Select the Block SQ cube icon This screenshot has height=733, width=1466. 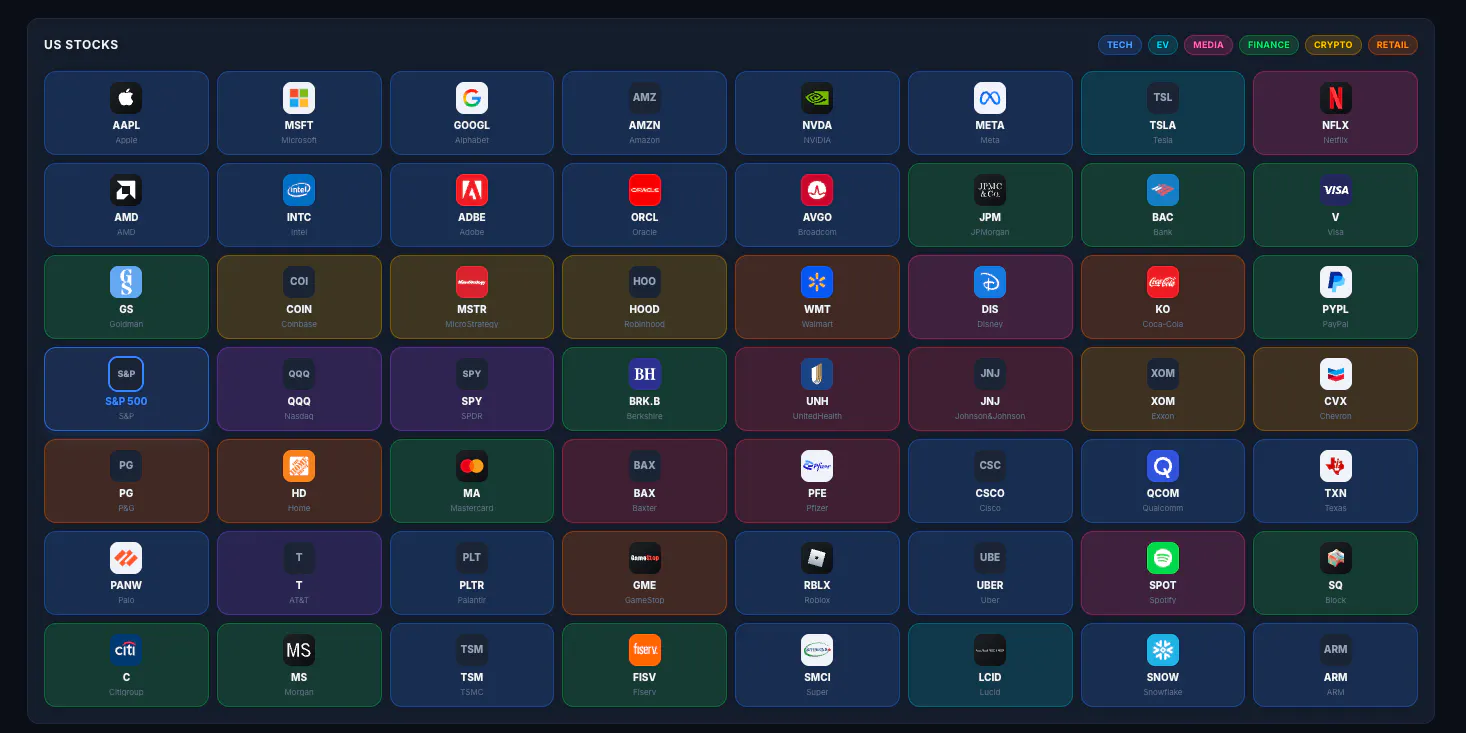tap(1336, 558)
